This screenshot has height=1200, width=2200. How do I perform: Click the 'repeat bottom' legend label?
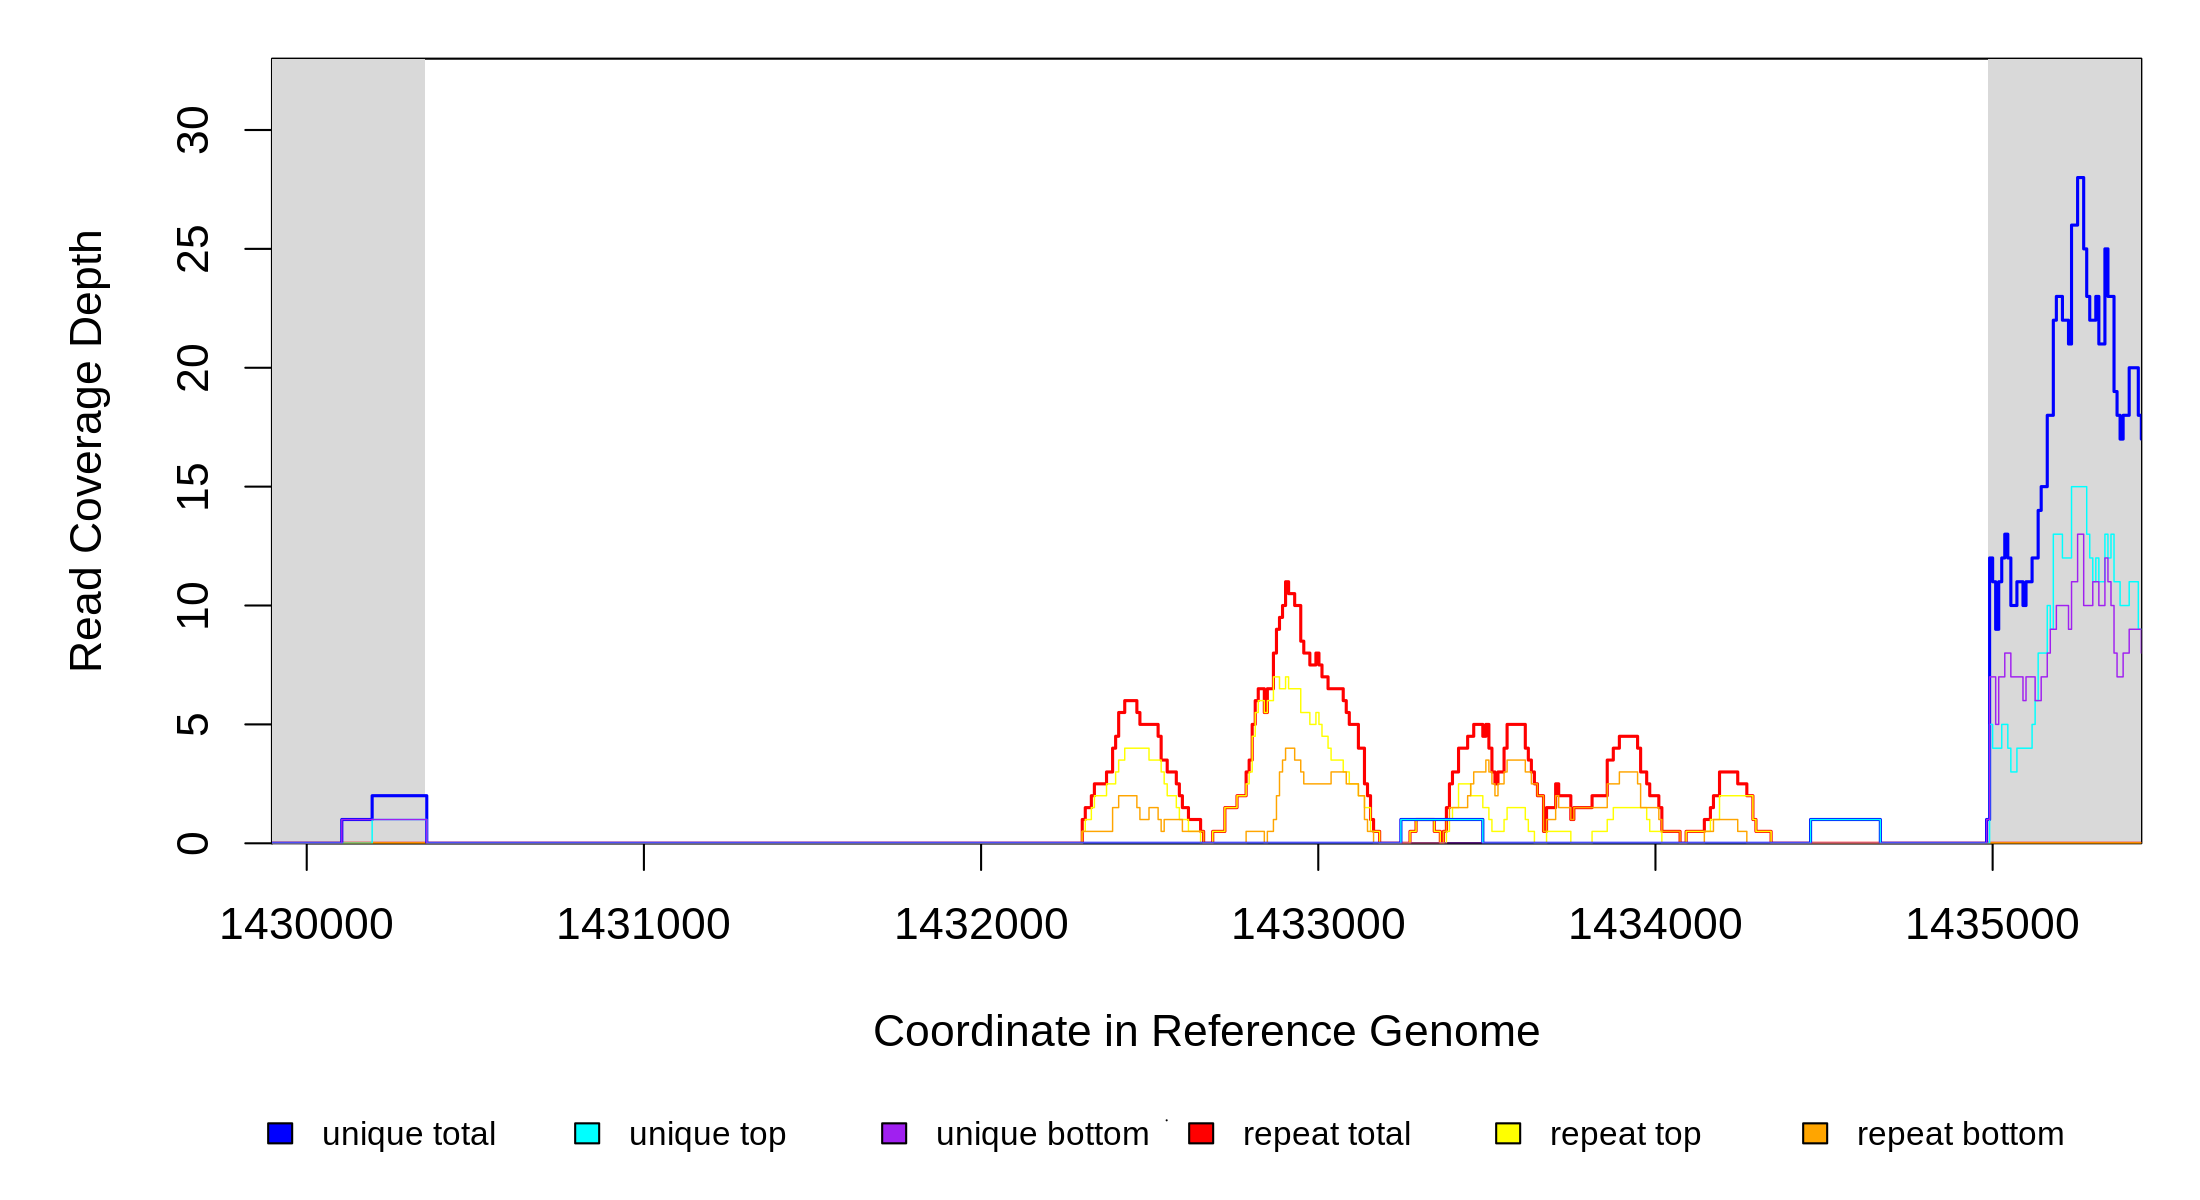[x=1960, y=1134]
